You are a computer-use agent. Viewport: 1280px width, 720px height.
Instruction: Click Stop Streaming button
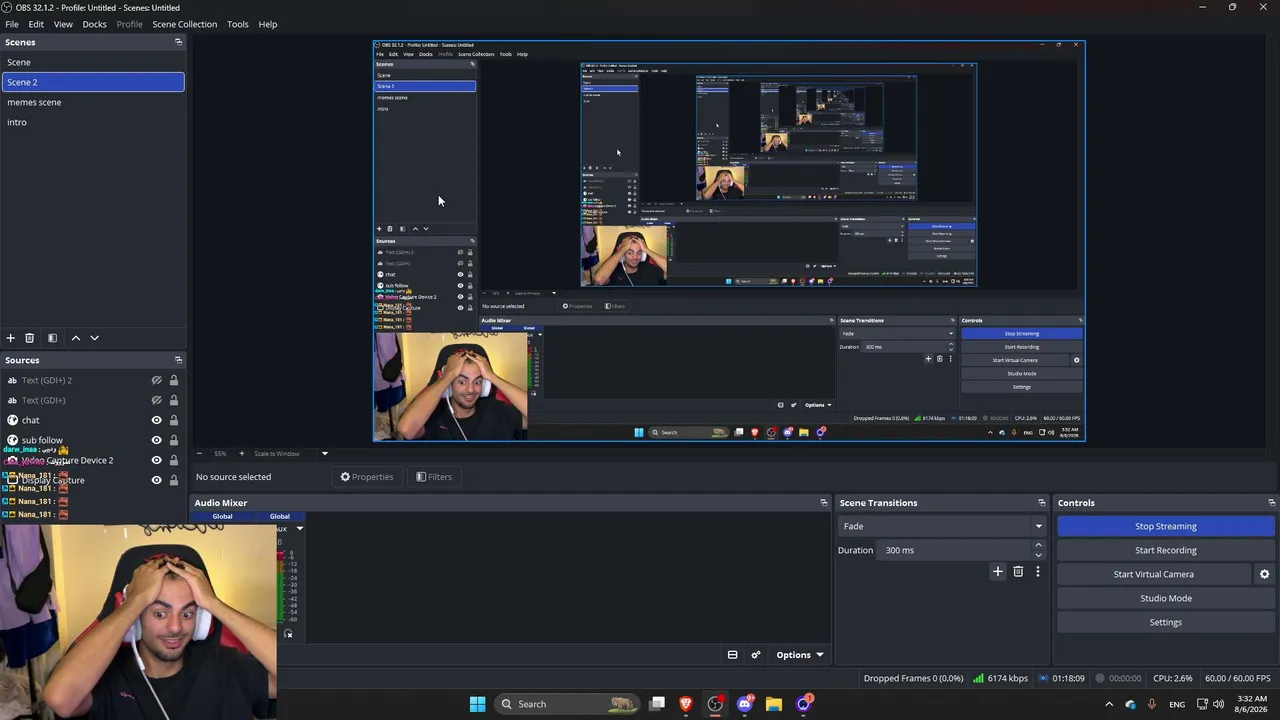1166,526
